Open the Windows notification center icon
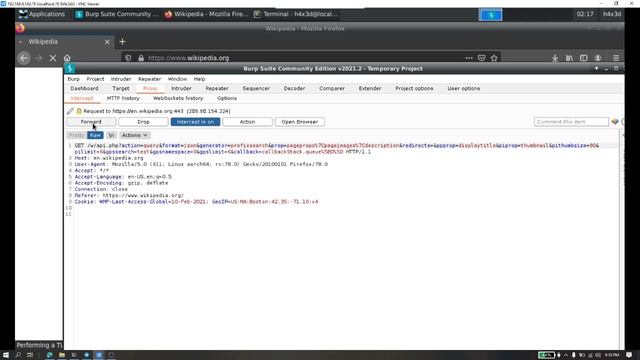The width and height of the screenshot is (640, 360). point(629,355)
